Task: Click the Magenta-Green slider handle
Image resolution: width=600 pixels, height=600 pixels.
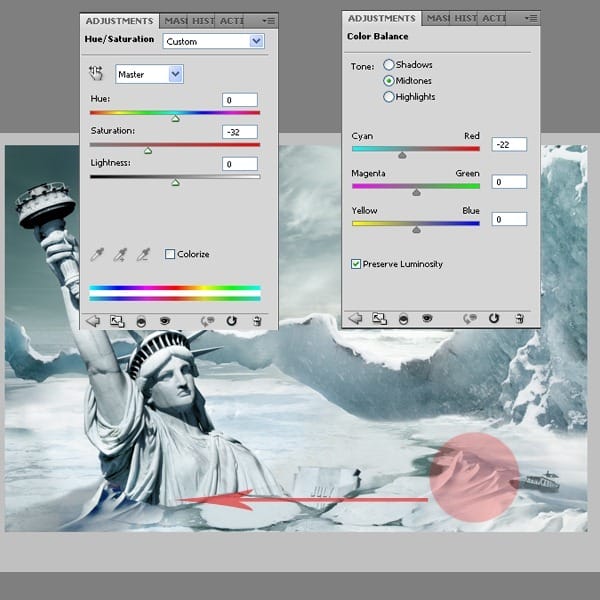Action: point(416,192)
